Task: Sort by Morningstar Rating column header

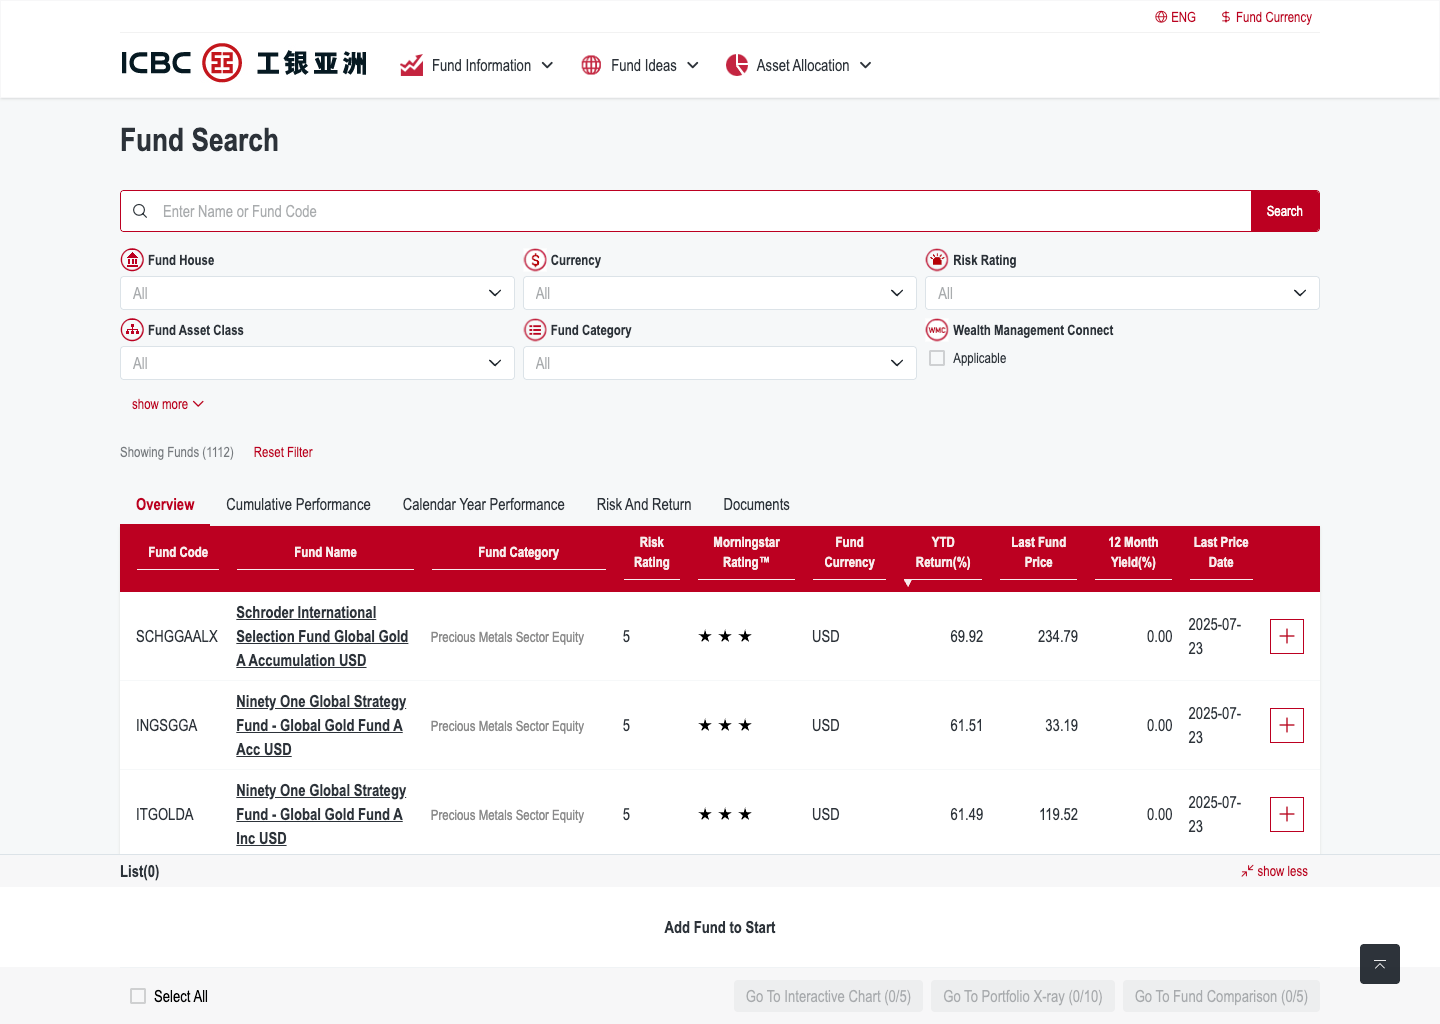Action: [x=746, y=552]
